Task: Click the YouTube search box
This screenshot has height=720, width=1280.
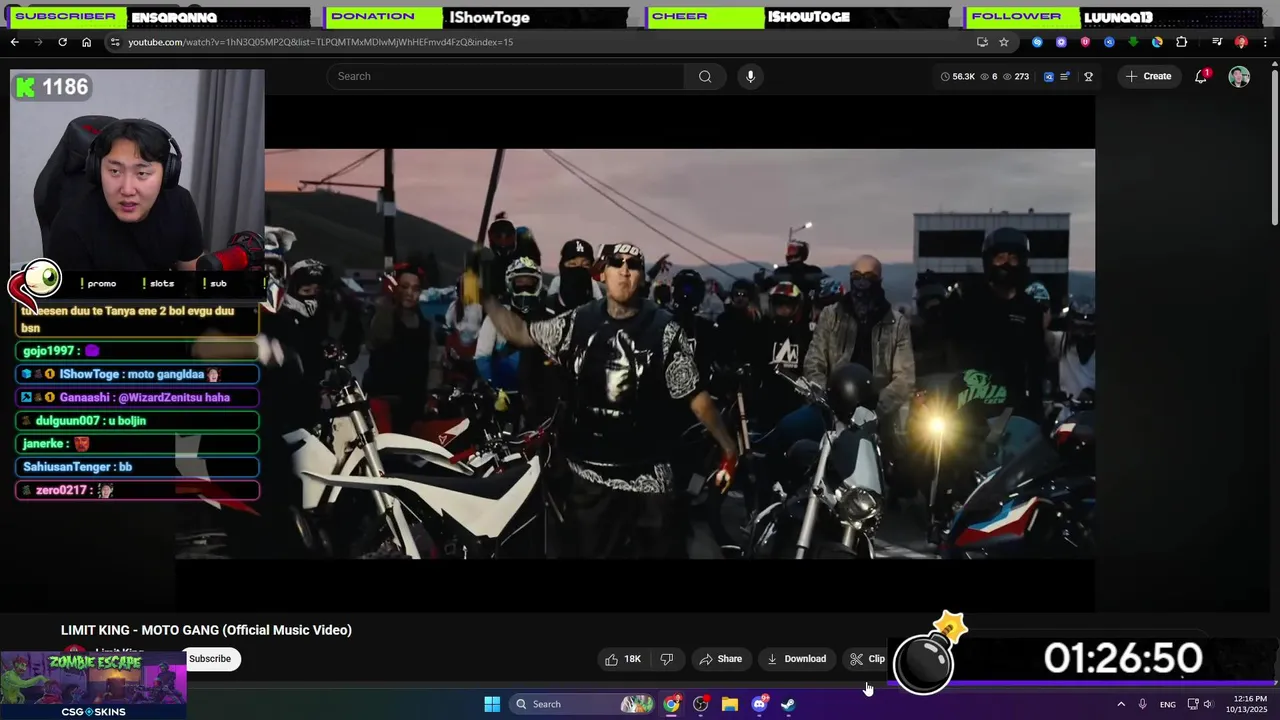Action: [506, 76]
